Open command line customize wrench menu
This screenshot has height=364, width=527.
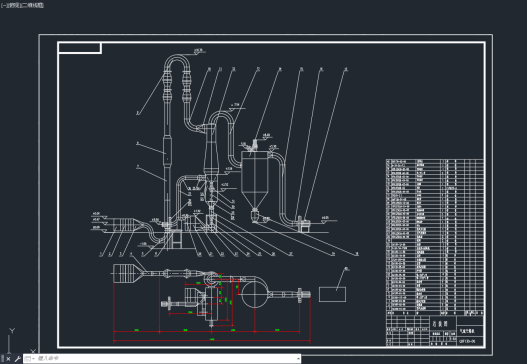point(17,359)
